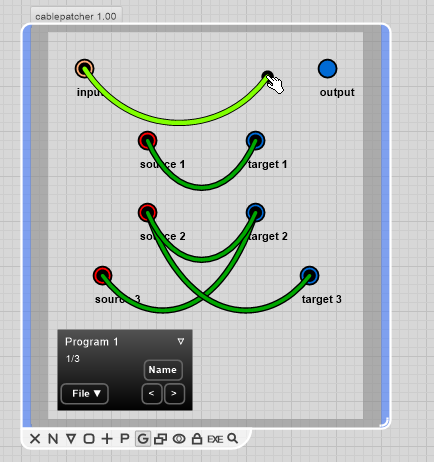The height and width of the screenshot is (462, 434).
Task: Click the eye visibility icon in the toolbar
Action: point(179,439)
